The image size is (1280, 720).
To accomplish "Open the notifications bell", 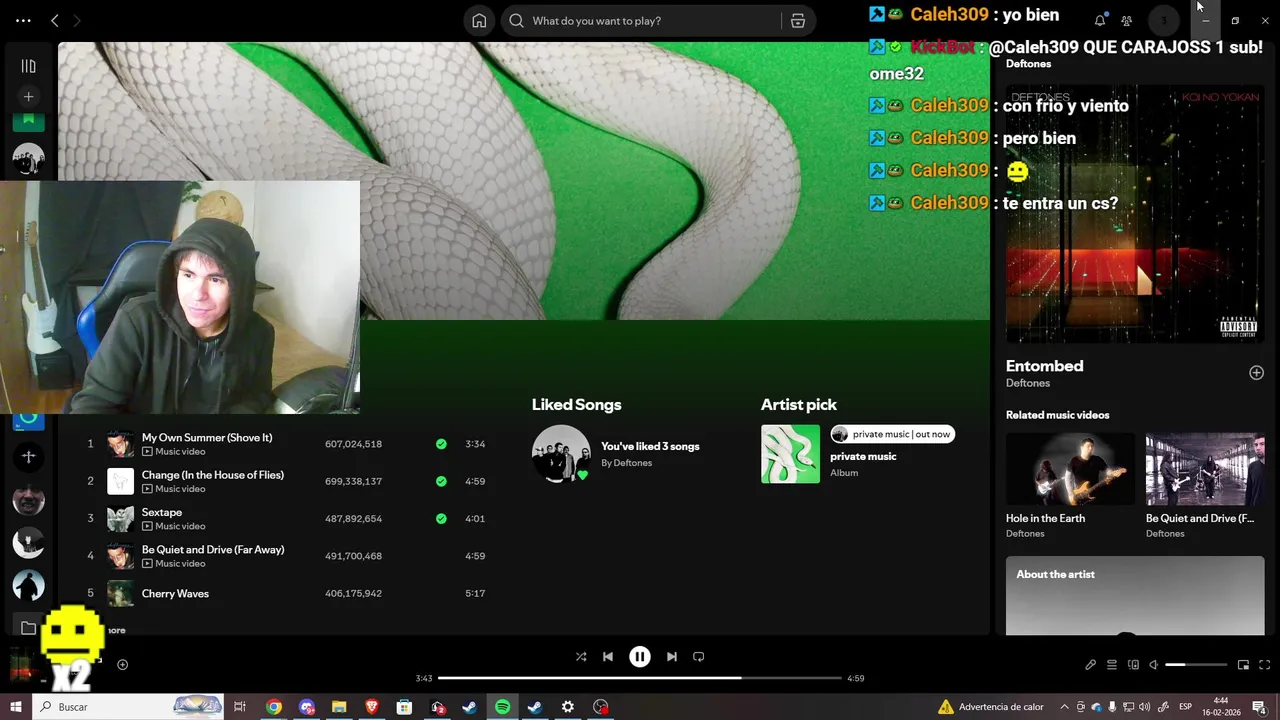I will pyautogui.click(x=1100, y=21).
